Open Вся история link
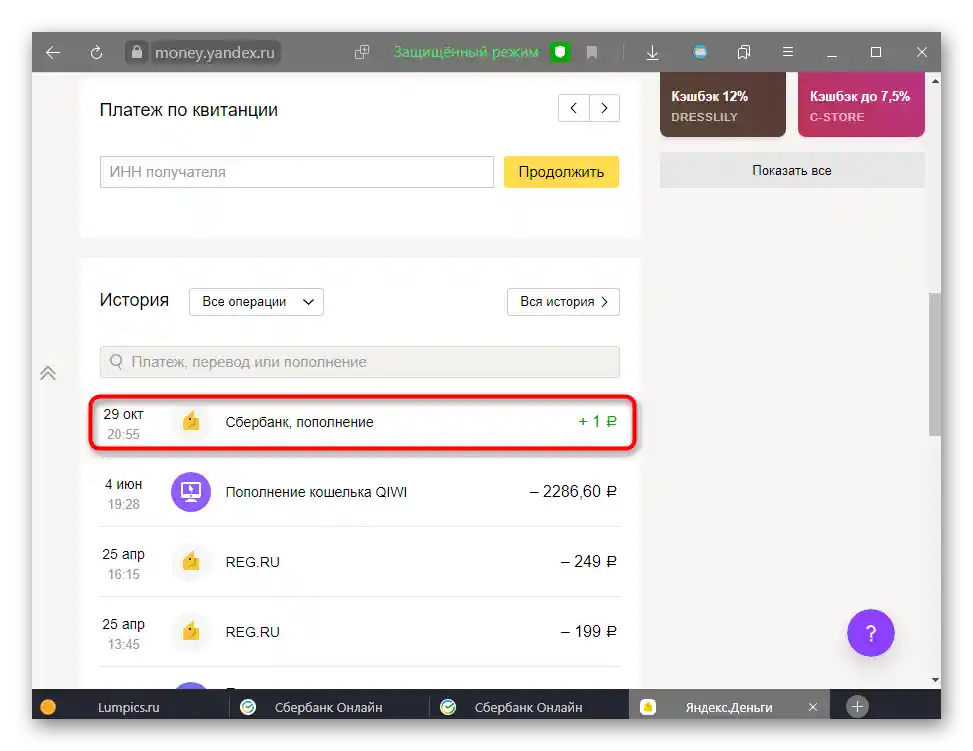This screenshot has width=973, height=751. [x=563, y=302]
